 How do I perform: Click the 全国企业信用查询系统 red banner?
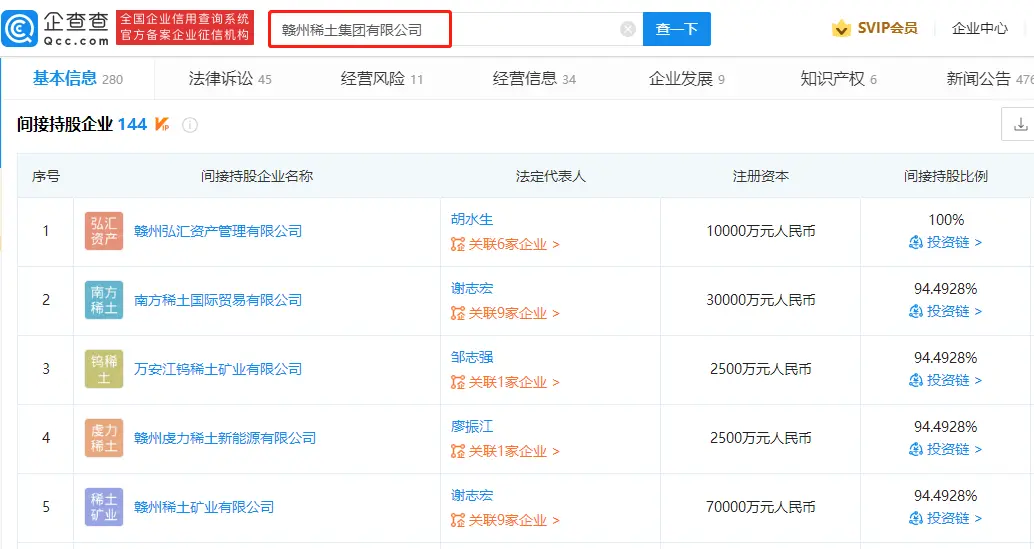click(x=185, y=28)
